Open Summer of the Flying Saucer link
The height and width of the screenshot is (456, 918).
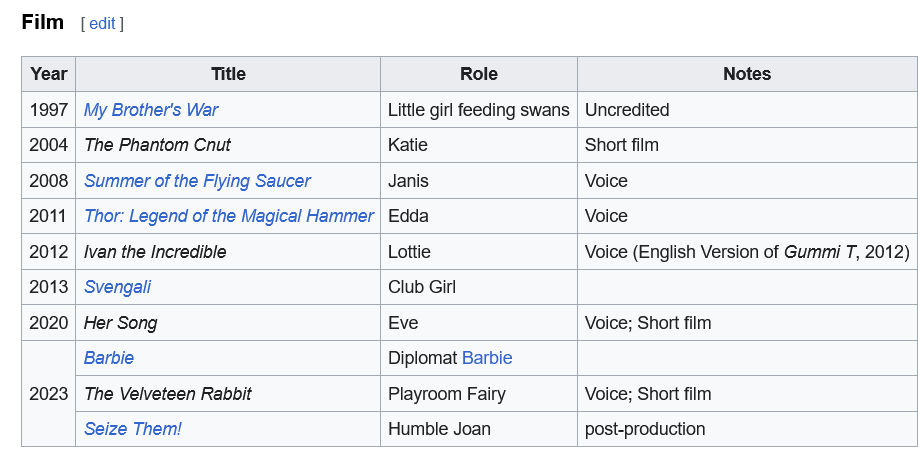click(x=197, y=181)
